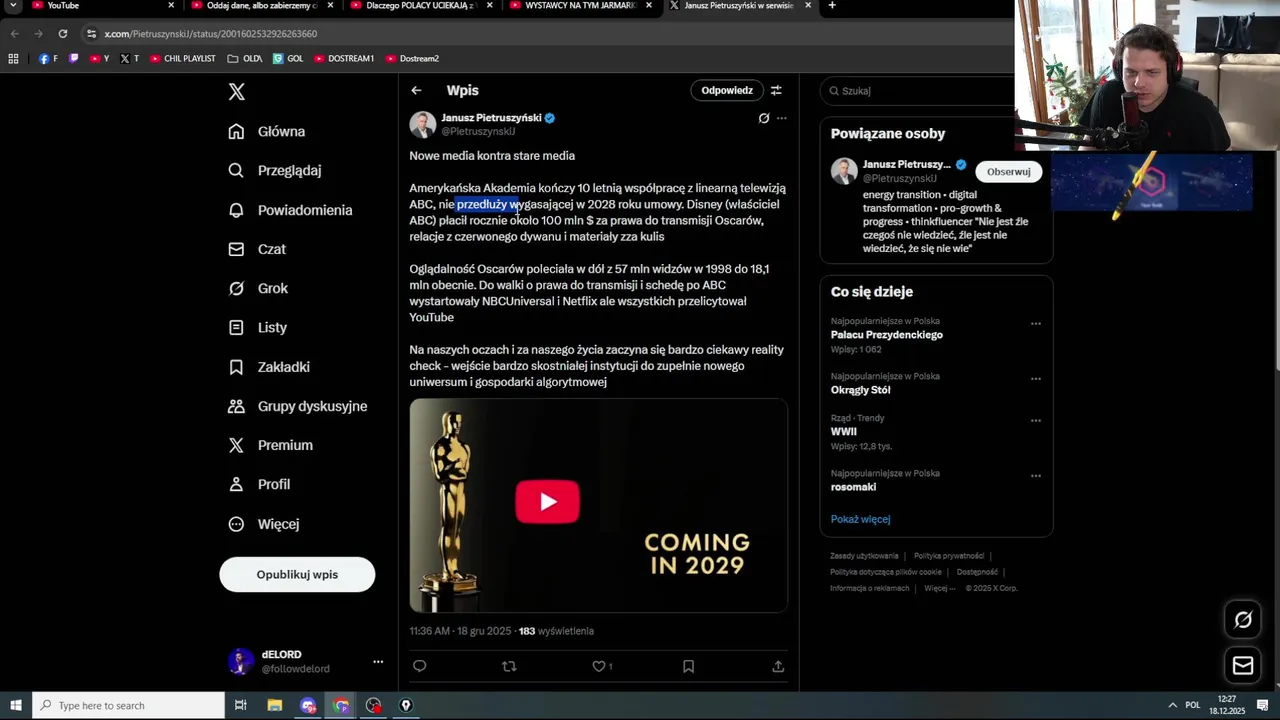Click the X logo in the sidebar

click(236, 92)
